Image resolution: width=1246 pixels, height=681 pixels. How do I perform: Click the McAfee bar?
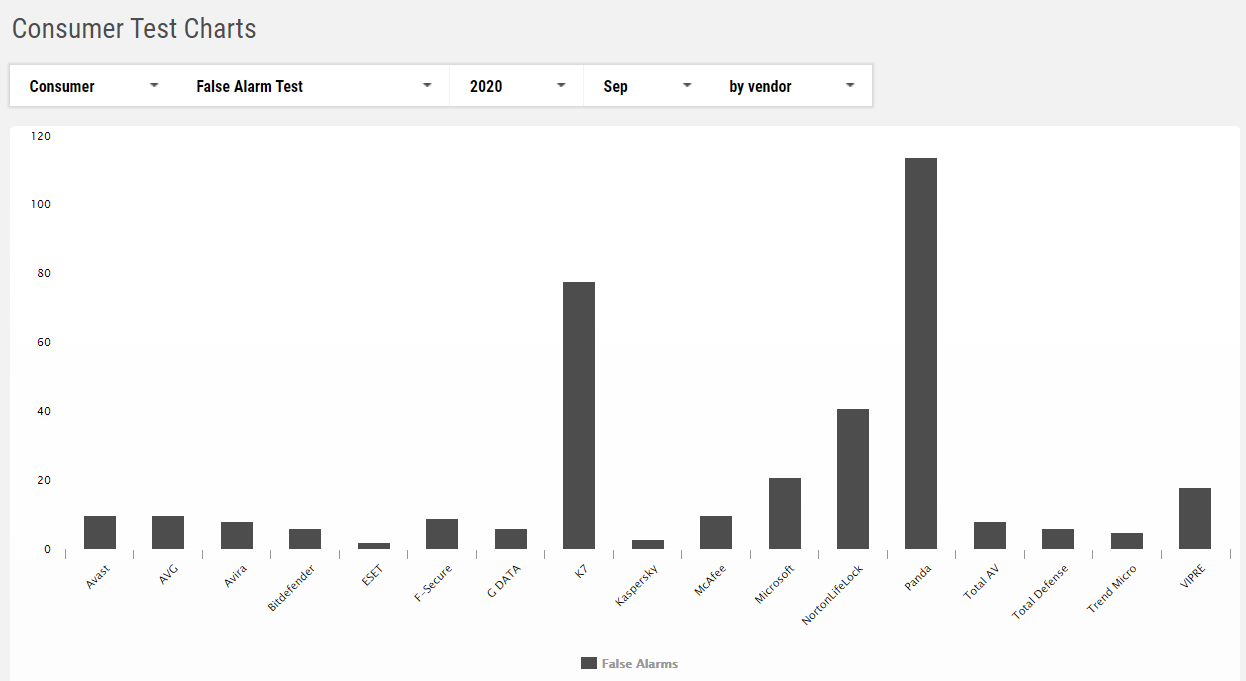[x=716, y=532]
